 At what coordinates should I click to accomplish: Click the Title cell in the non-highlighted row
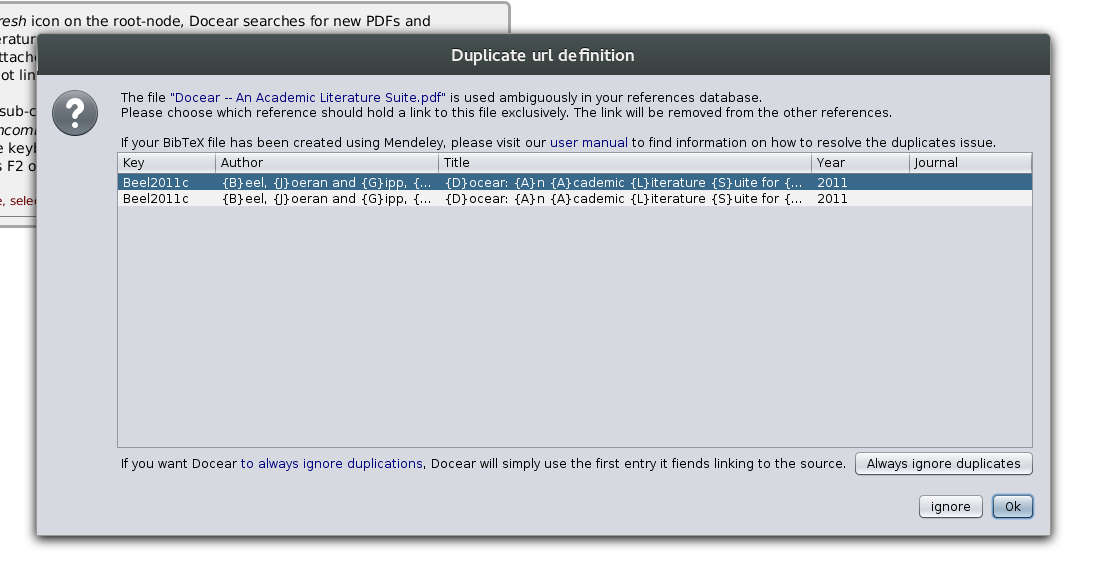coord(625,199)
